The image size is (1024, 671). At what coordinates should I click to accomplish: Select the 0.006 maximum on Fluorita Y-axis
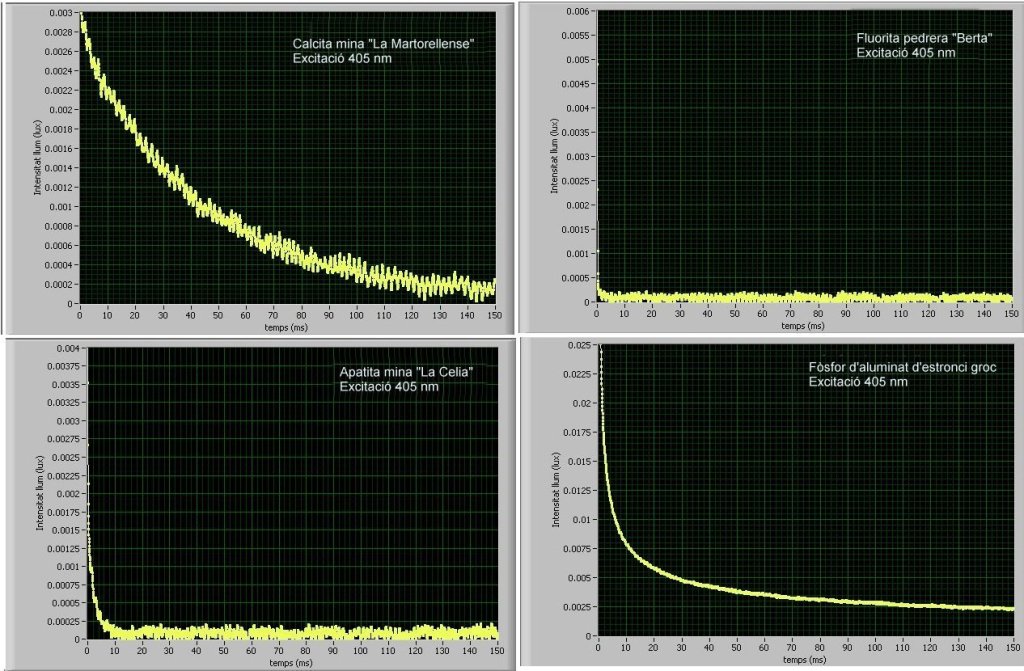click(579, 12)
